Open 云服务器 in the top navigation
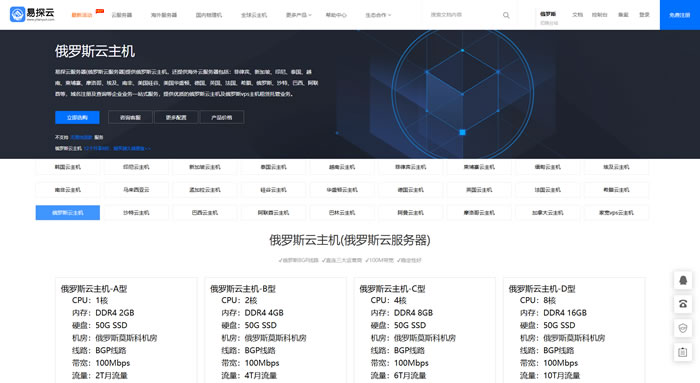 (x=121, y=15)
